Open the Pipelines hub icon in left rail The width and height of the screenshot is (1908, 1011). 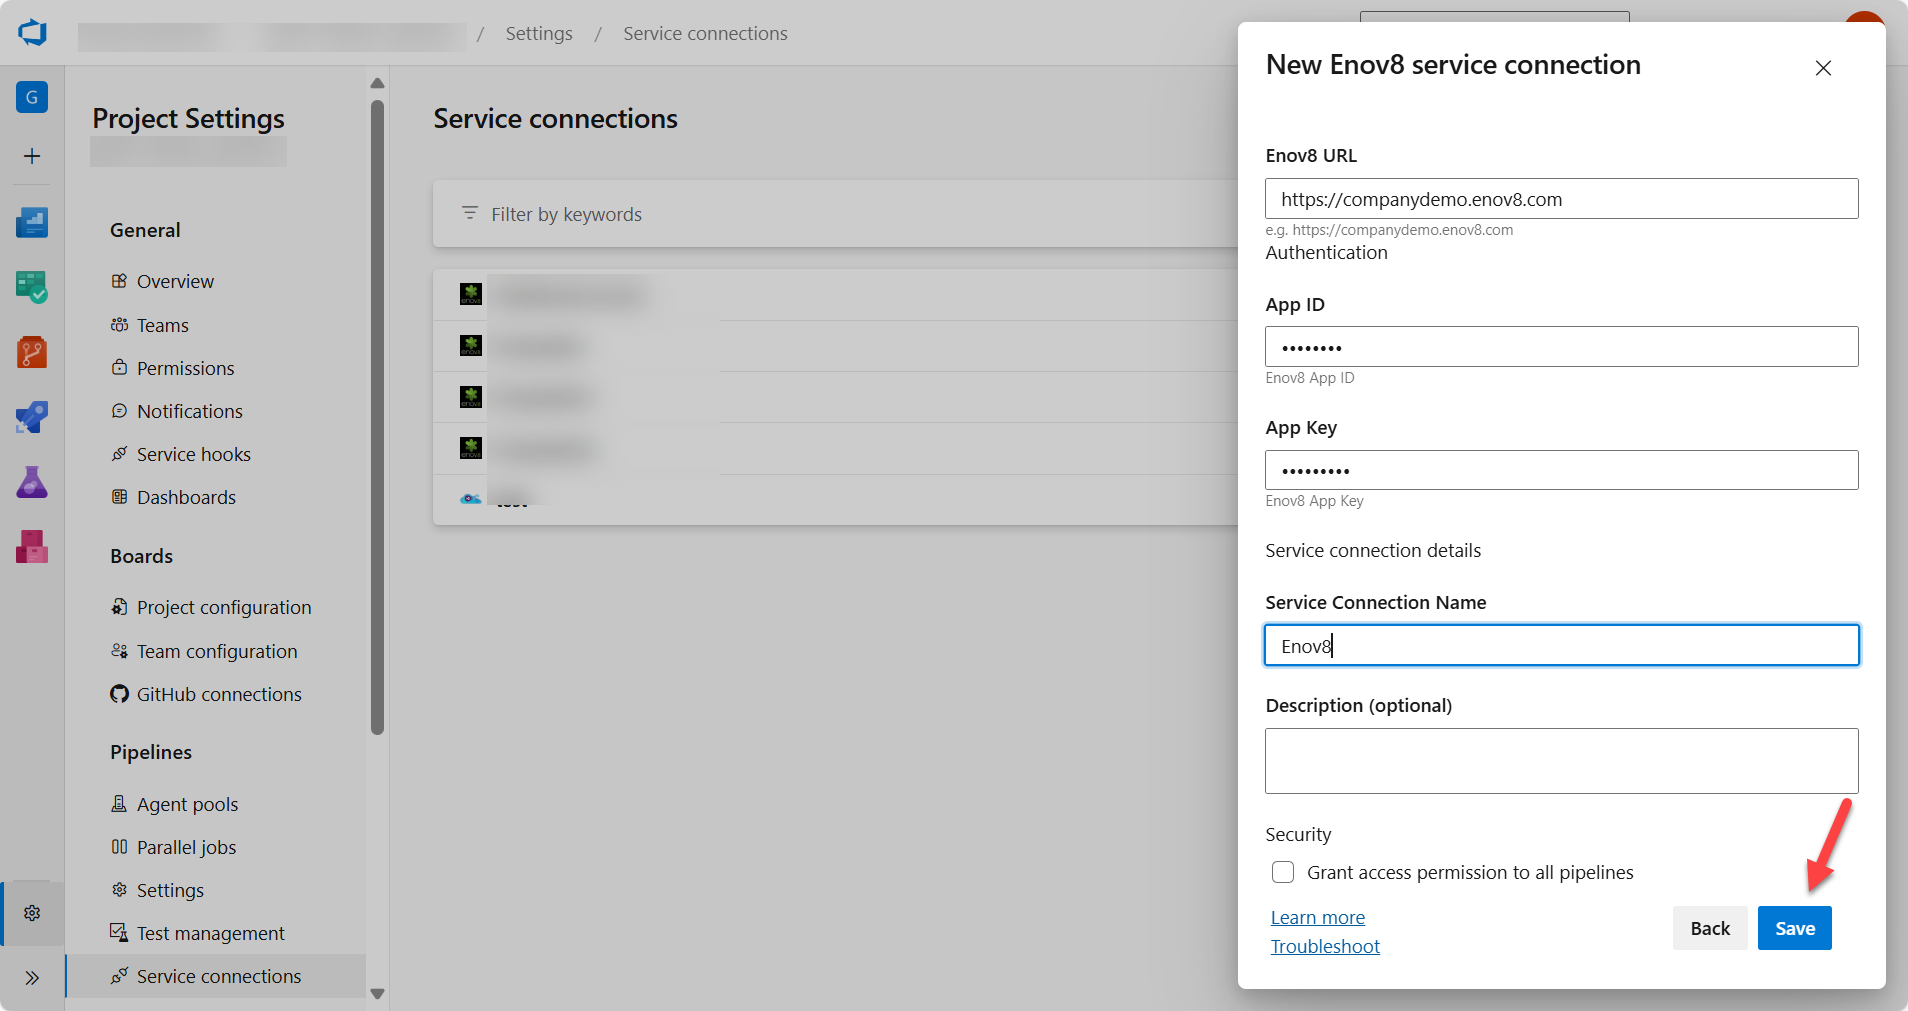[x=32, y=417]
